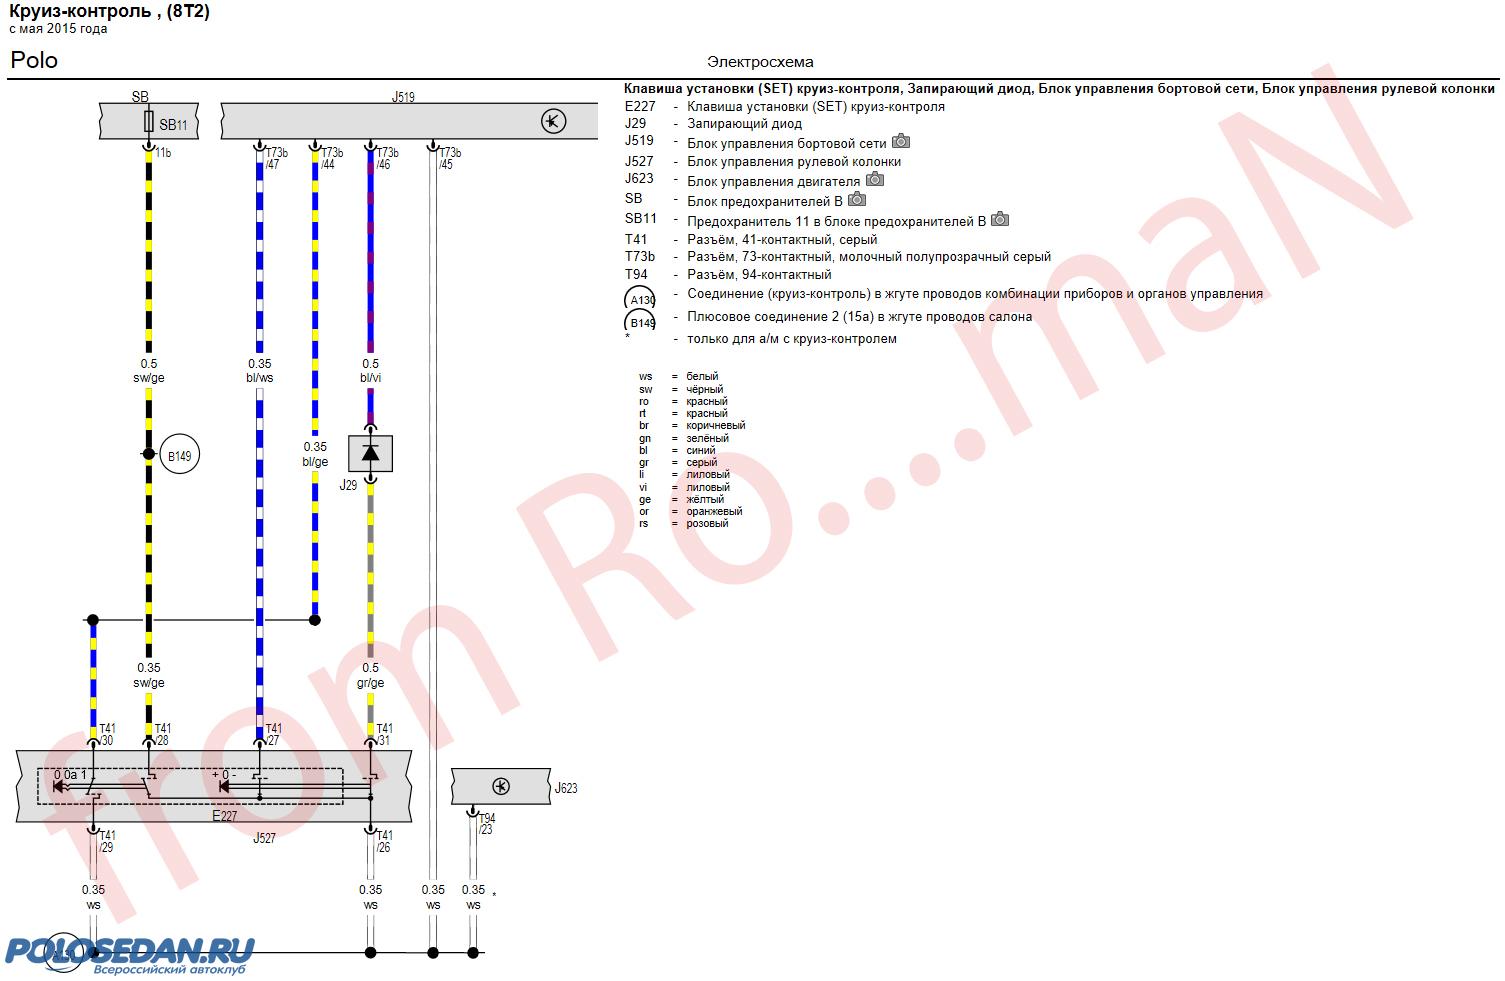
Task: Click the camera icon next to J519
Action: coord(900,142)
